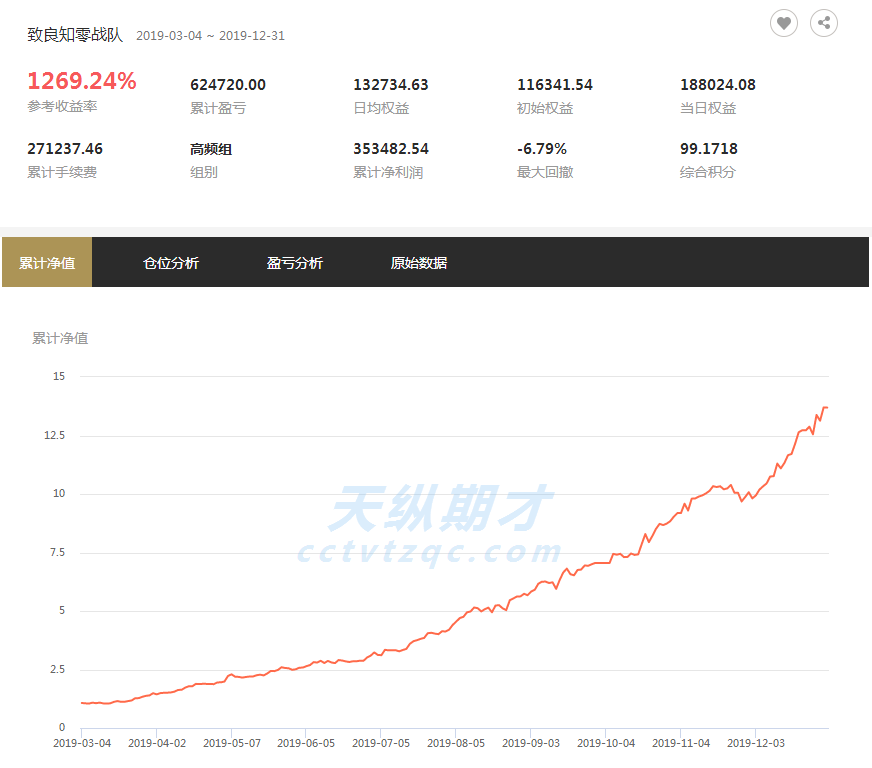Open the 盈亏分析 tab
Screen dimensions: 872x768
click(295, 263)
